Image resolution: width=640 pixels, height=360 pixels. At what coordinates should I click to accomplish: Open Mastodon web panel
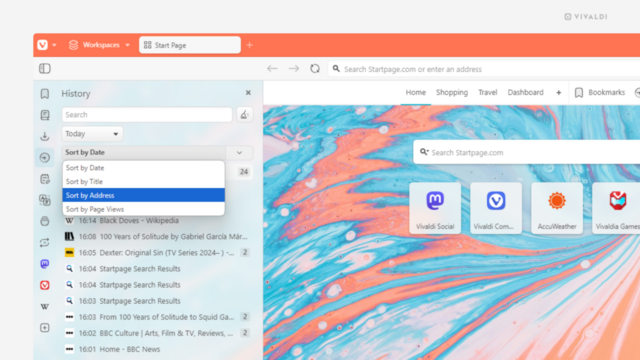coord(45,264)
